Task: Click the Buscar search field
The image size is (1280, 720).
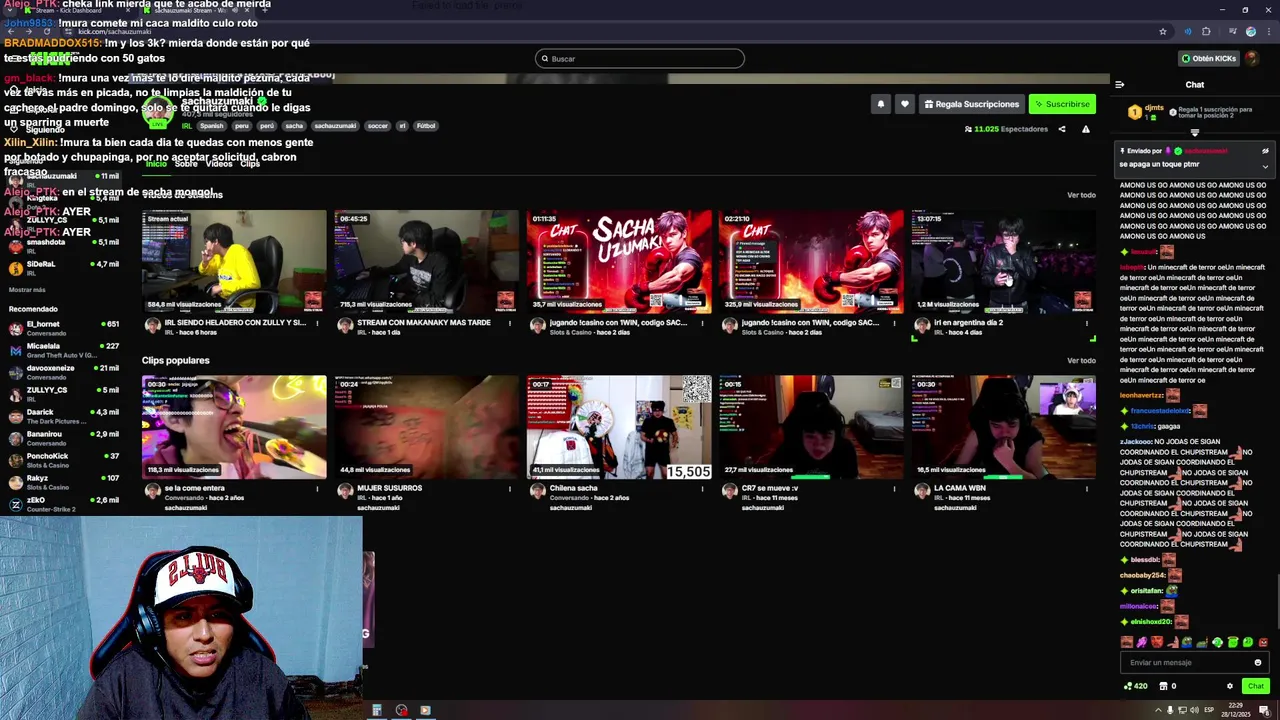Action: pos(640,59)
